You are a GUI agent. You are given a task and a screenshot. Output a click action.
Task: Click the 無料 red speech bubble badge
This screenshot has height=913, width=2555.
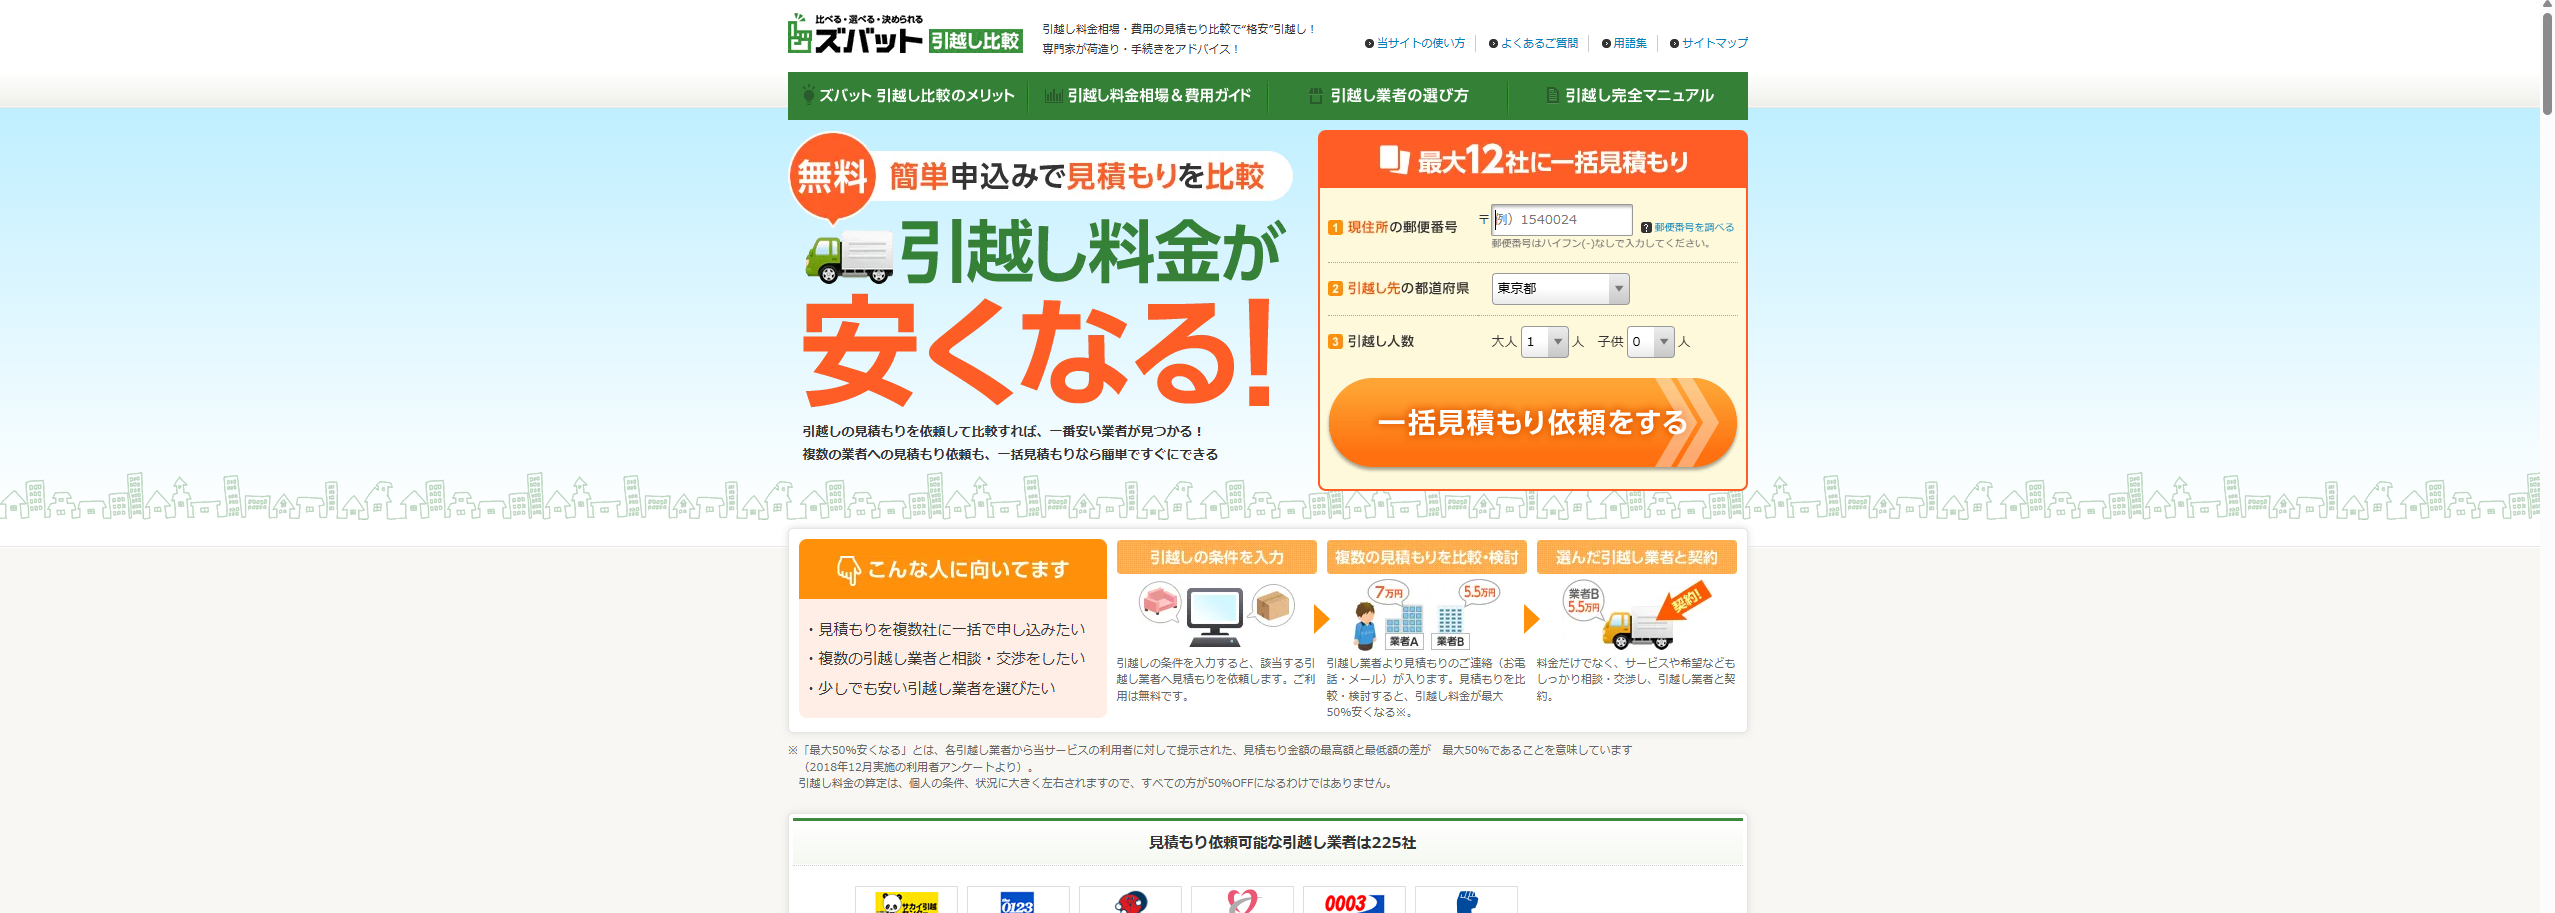[832, 178]
